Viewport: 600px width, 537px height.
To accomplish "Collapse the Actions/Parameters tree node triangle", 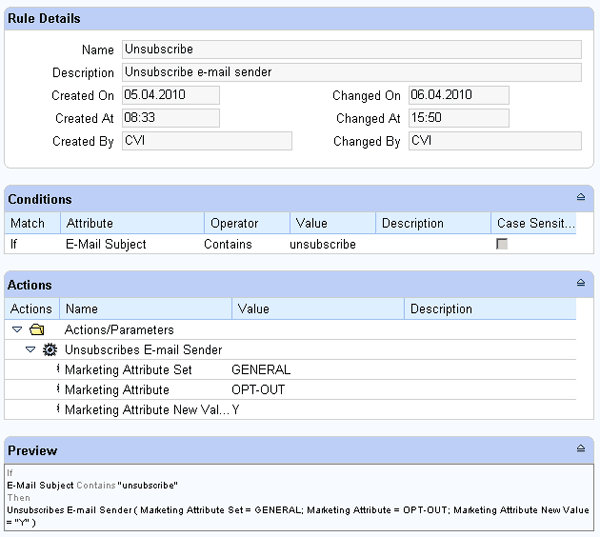I will click(x=16, y=330).
